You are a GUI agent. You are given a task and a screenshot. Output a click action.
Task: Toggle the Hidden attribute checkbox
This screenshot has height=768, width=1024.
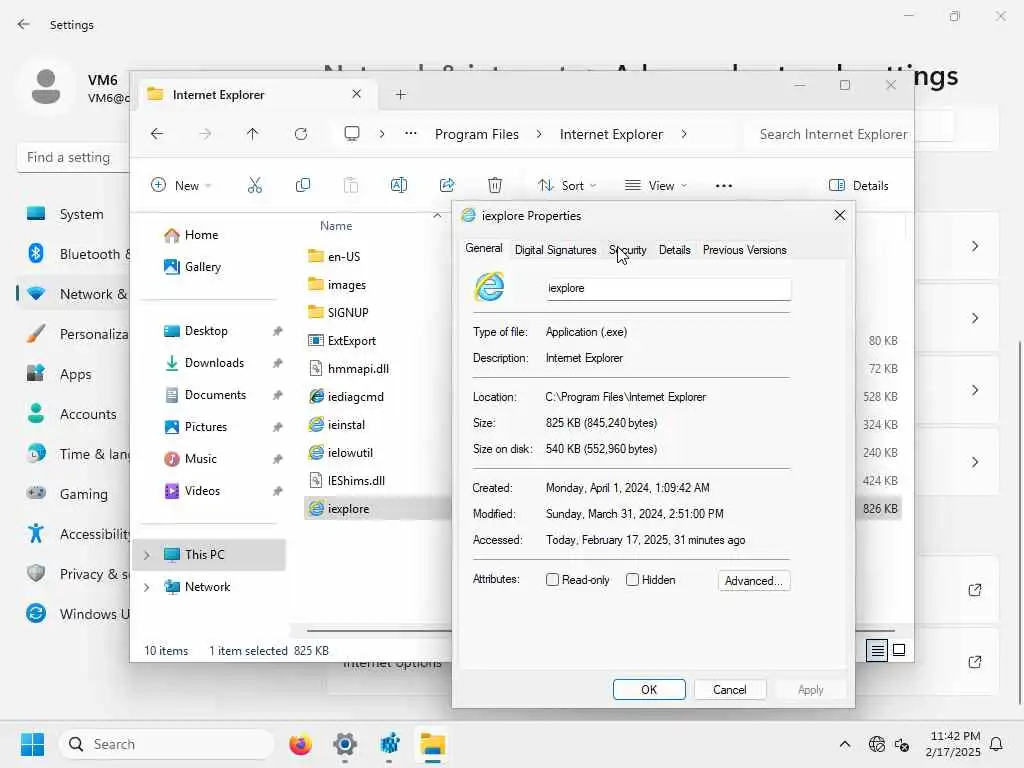tap(632, 579)
